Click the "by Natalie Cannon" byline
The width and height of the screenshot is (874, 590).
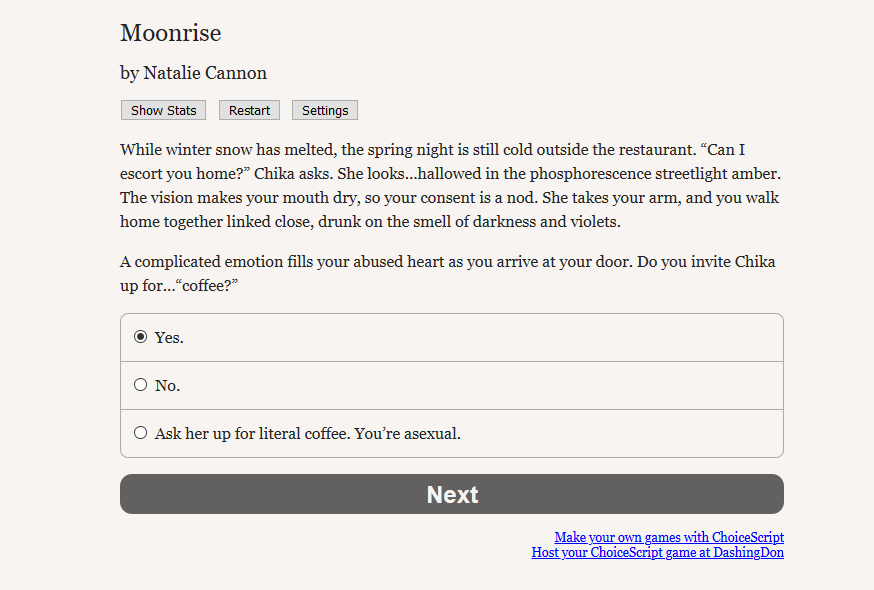click(194, 73)
